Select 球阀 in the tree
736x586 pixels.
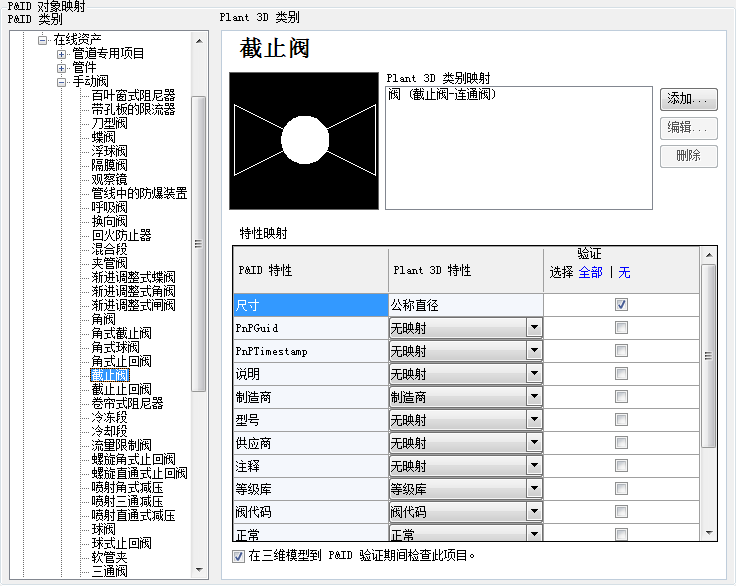click(x=103, y=529)
